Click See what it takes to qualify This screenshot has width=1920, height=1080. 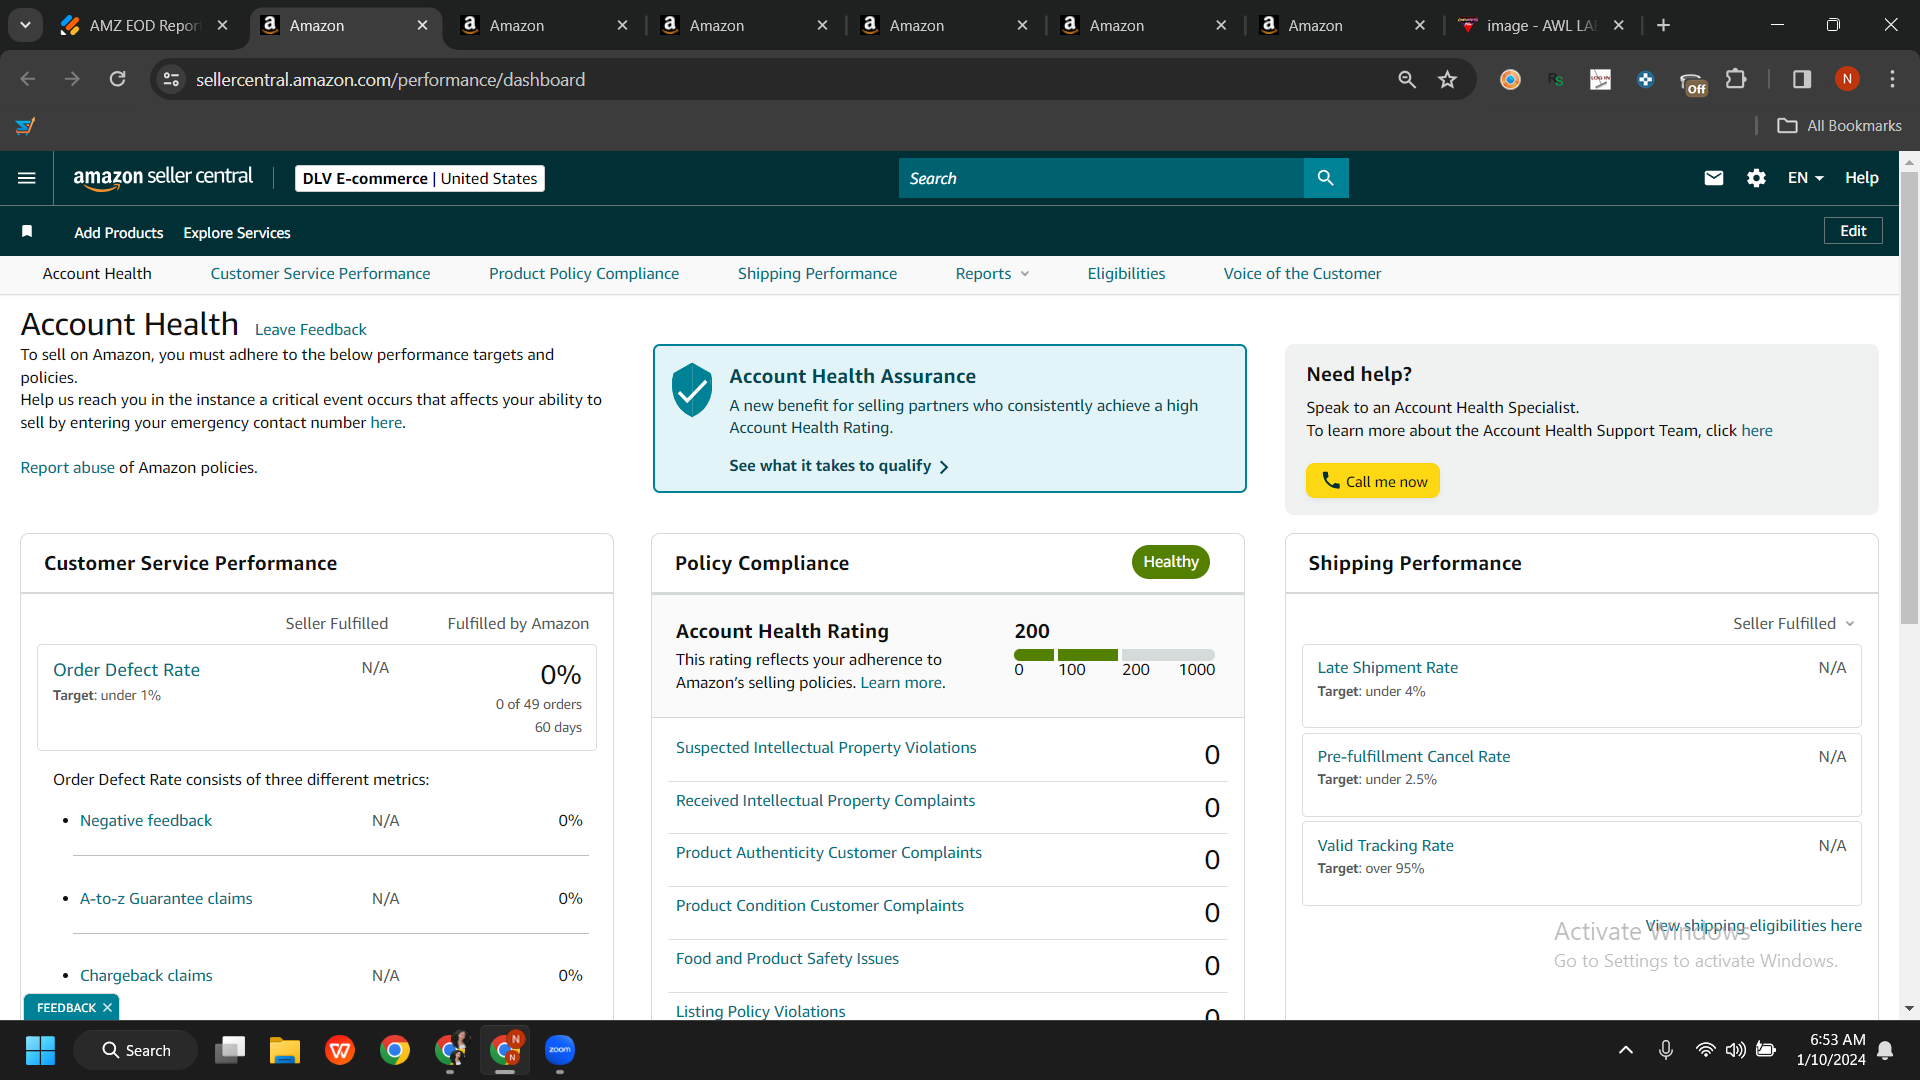click(839, 466)
